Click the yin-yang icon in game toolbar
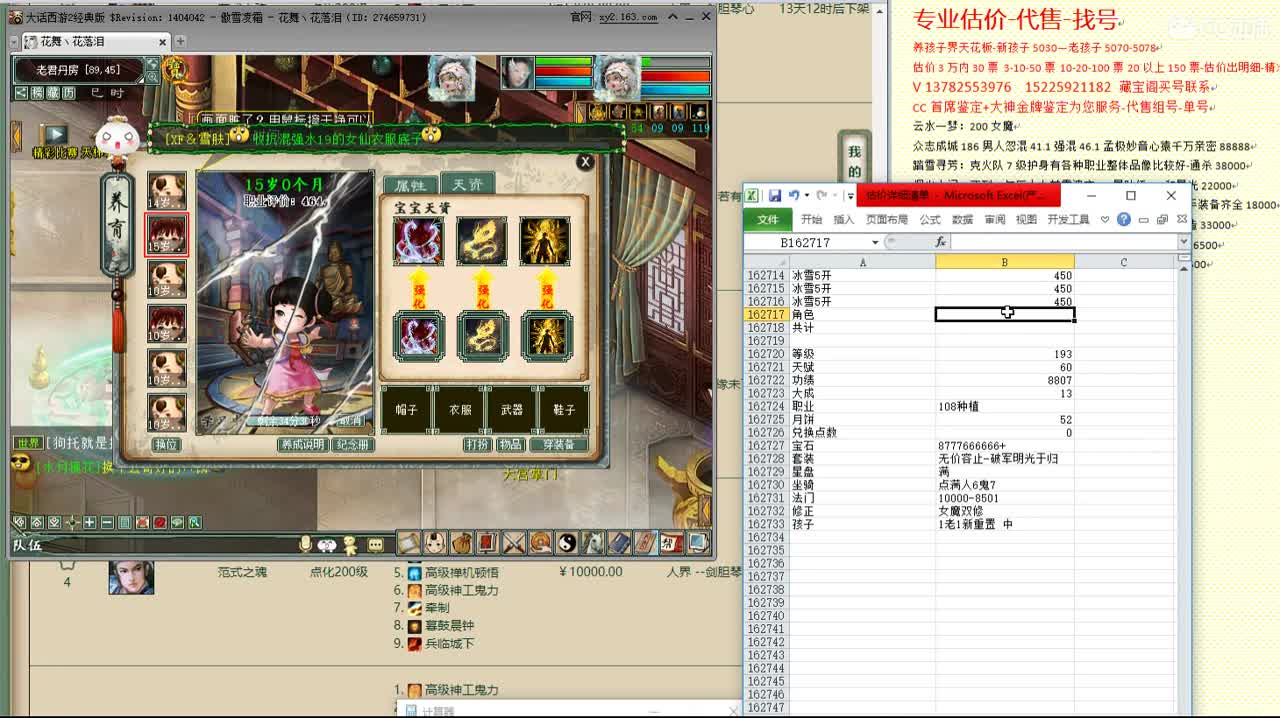Screen dimensions: 1280x718 [x=567, y=543]
